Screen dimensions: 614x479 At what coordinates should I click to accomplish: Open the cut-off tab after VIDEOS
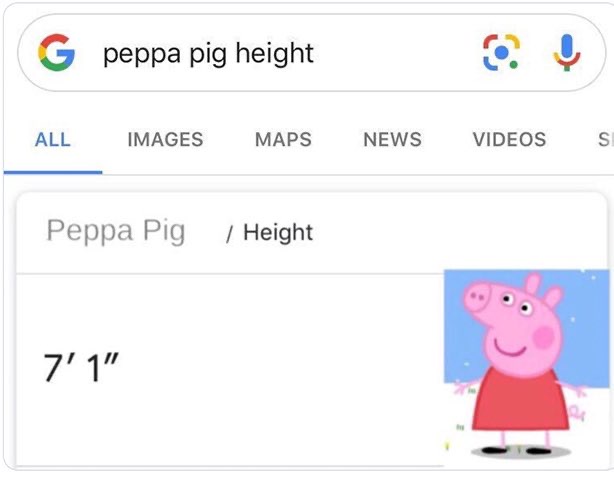[605, 139]
